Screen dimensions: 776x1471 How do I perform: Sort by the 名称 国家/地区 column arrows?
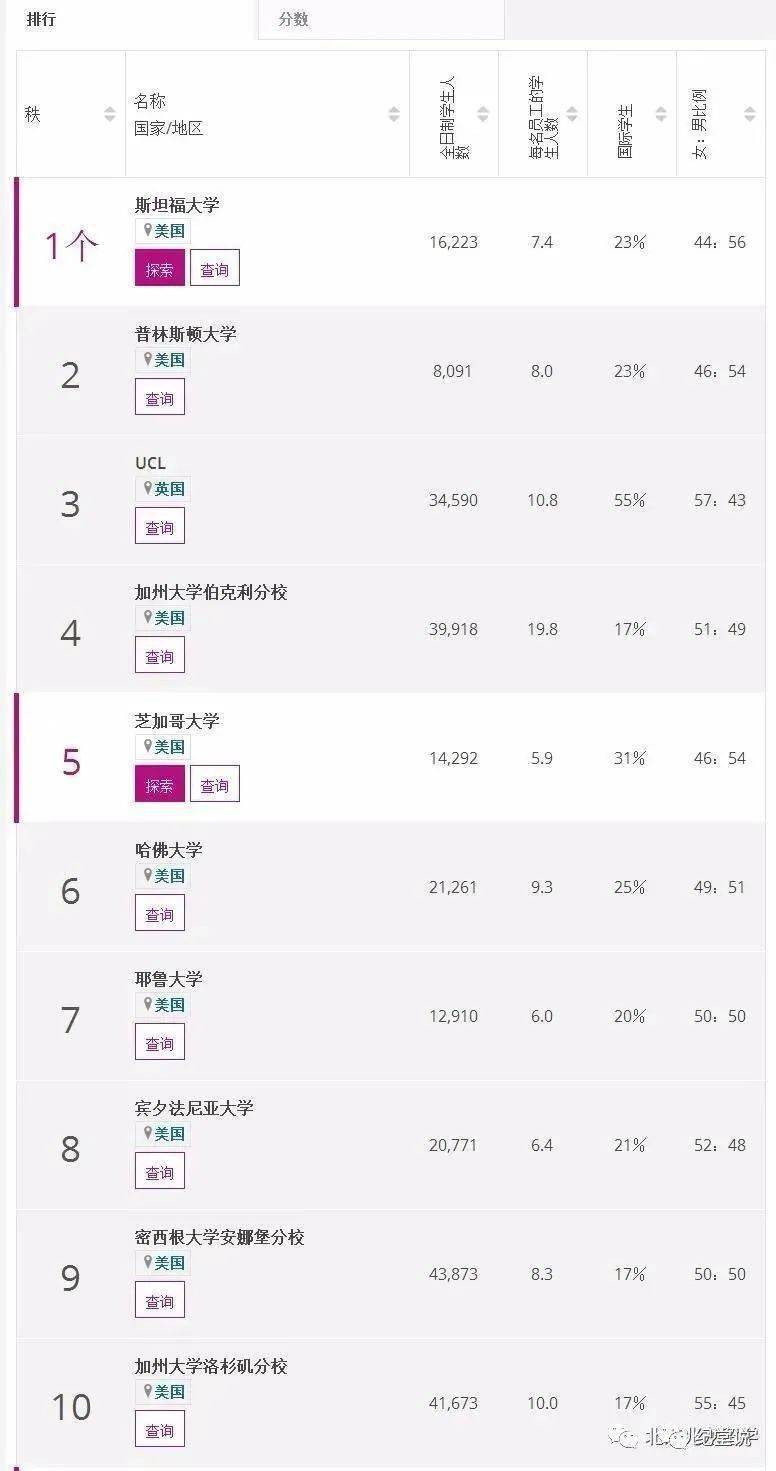click(x=394, y=115)
